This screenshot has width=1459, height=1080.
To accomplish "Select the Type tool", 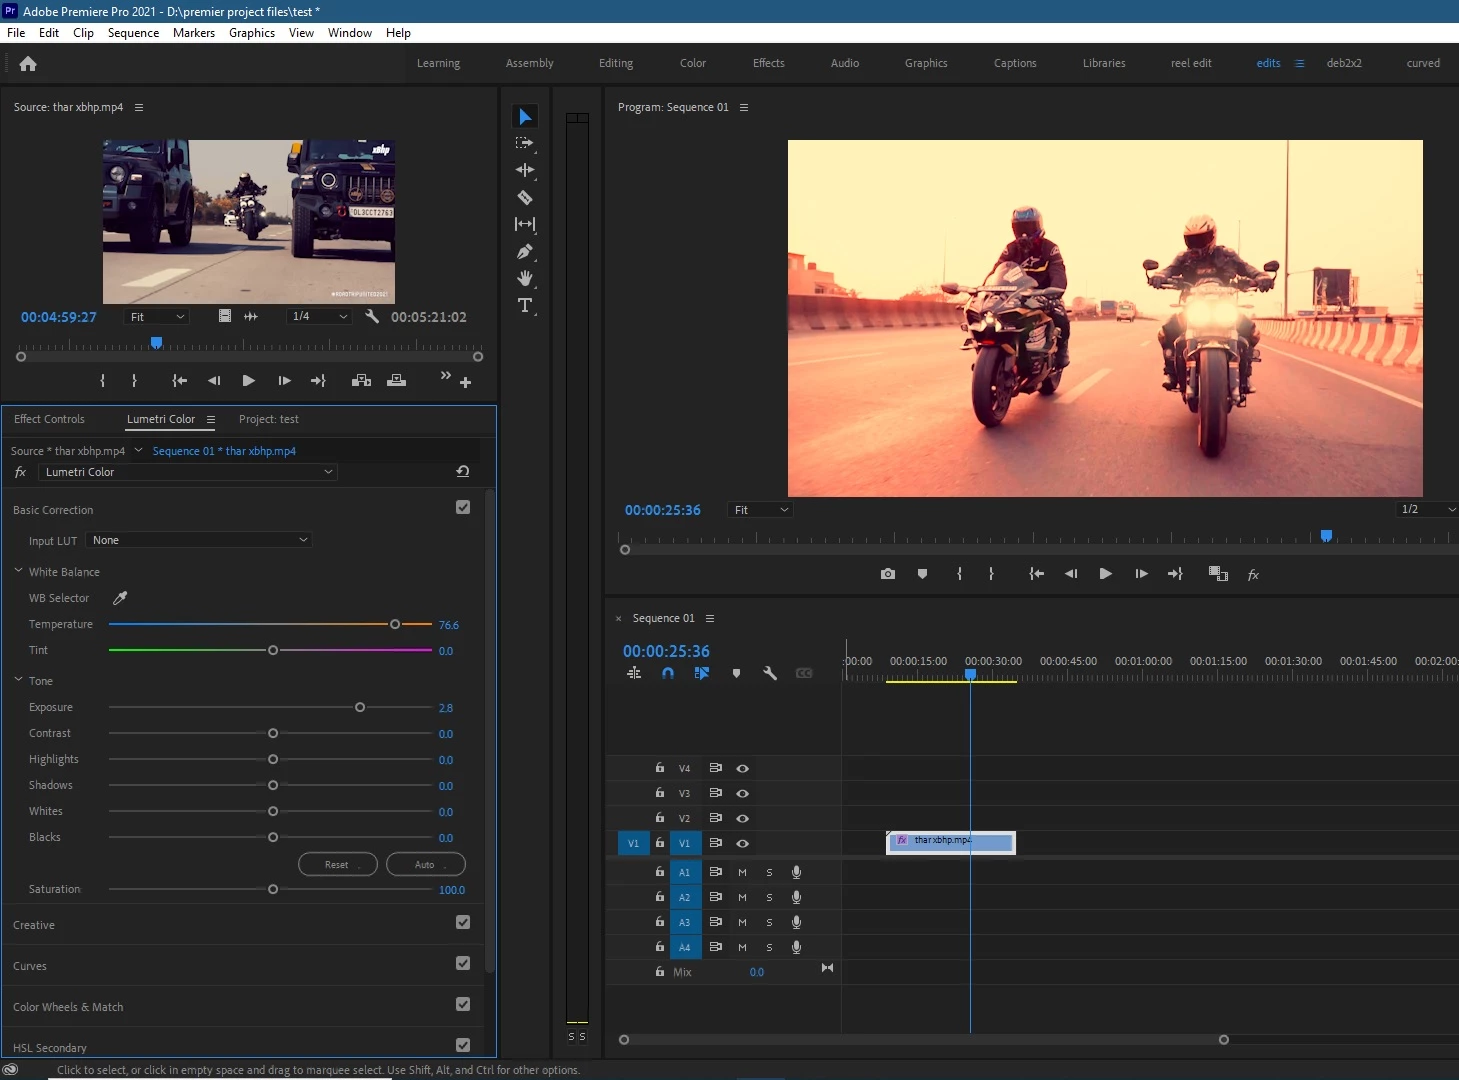I will click(524, 306).
